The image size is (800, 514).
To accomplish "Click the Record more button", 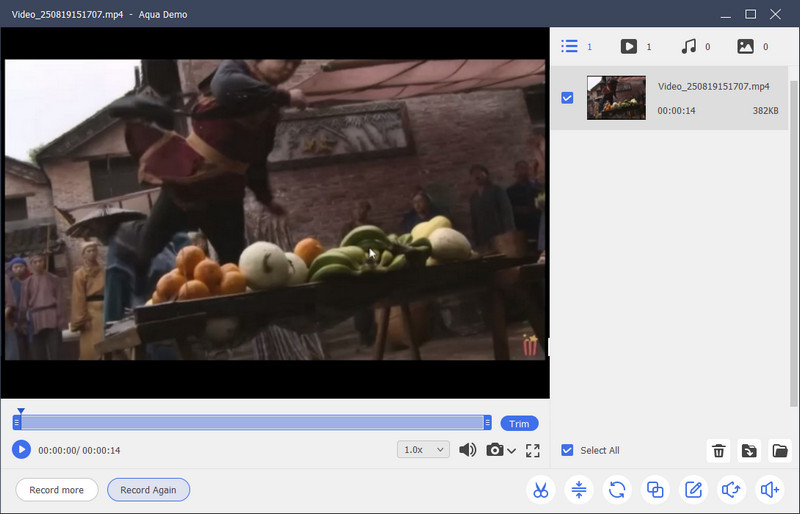I will pos(57,490).
